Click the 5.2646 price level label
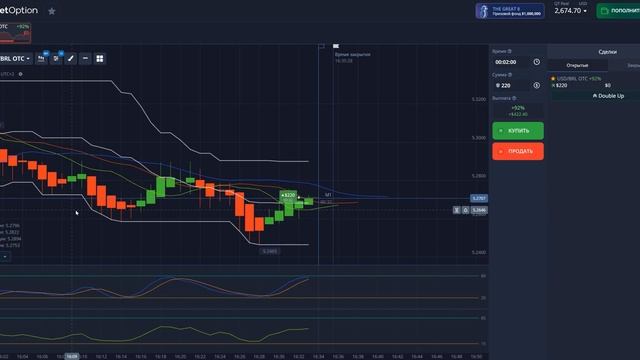Image resolution: width=640 pixels, height=360 pixels. click(479, 210)
